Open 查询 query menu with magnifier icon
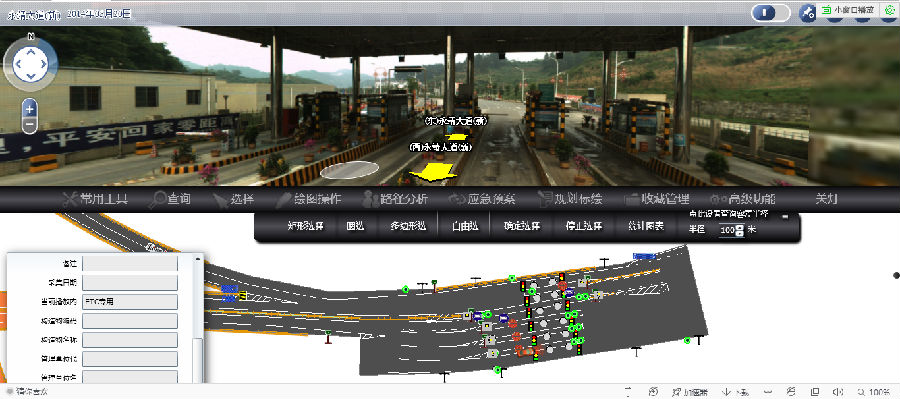 point(169,199)
